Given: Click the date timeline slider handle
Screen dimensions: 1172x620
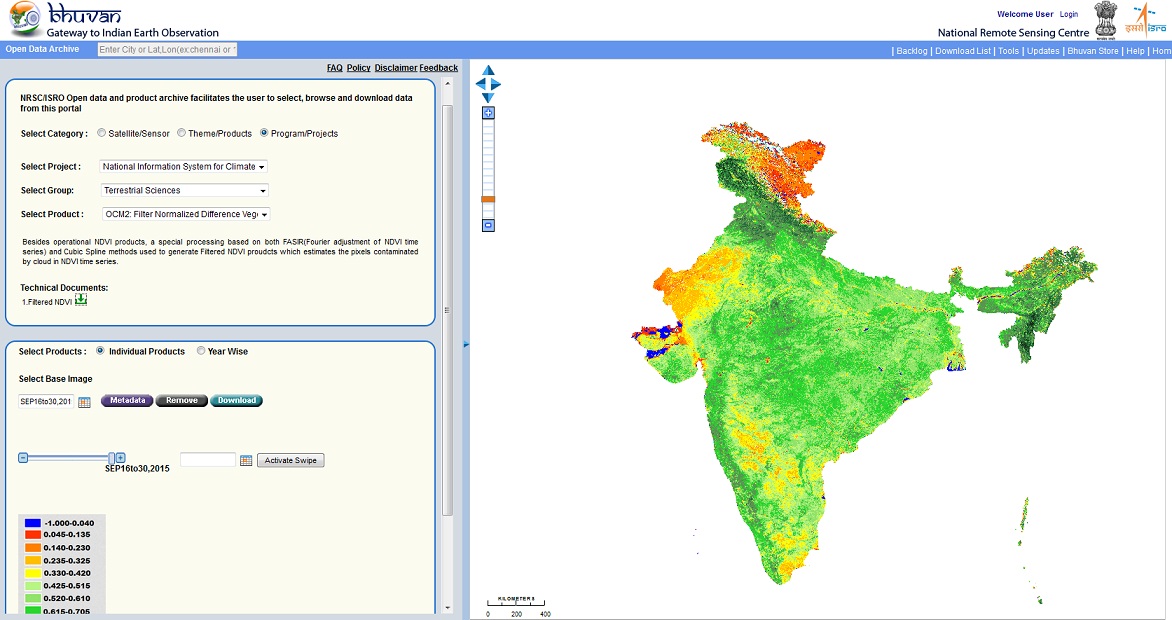Looking at the screenshot, I should (x=111, y=458).
